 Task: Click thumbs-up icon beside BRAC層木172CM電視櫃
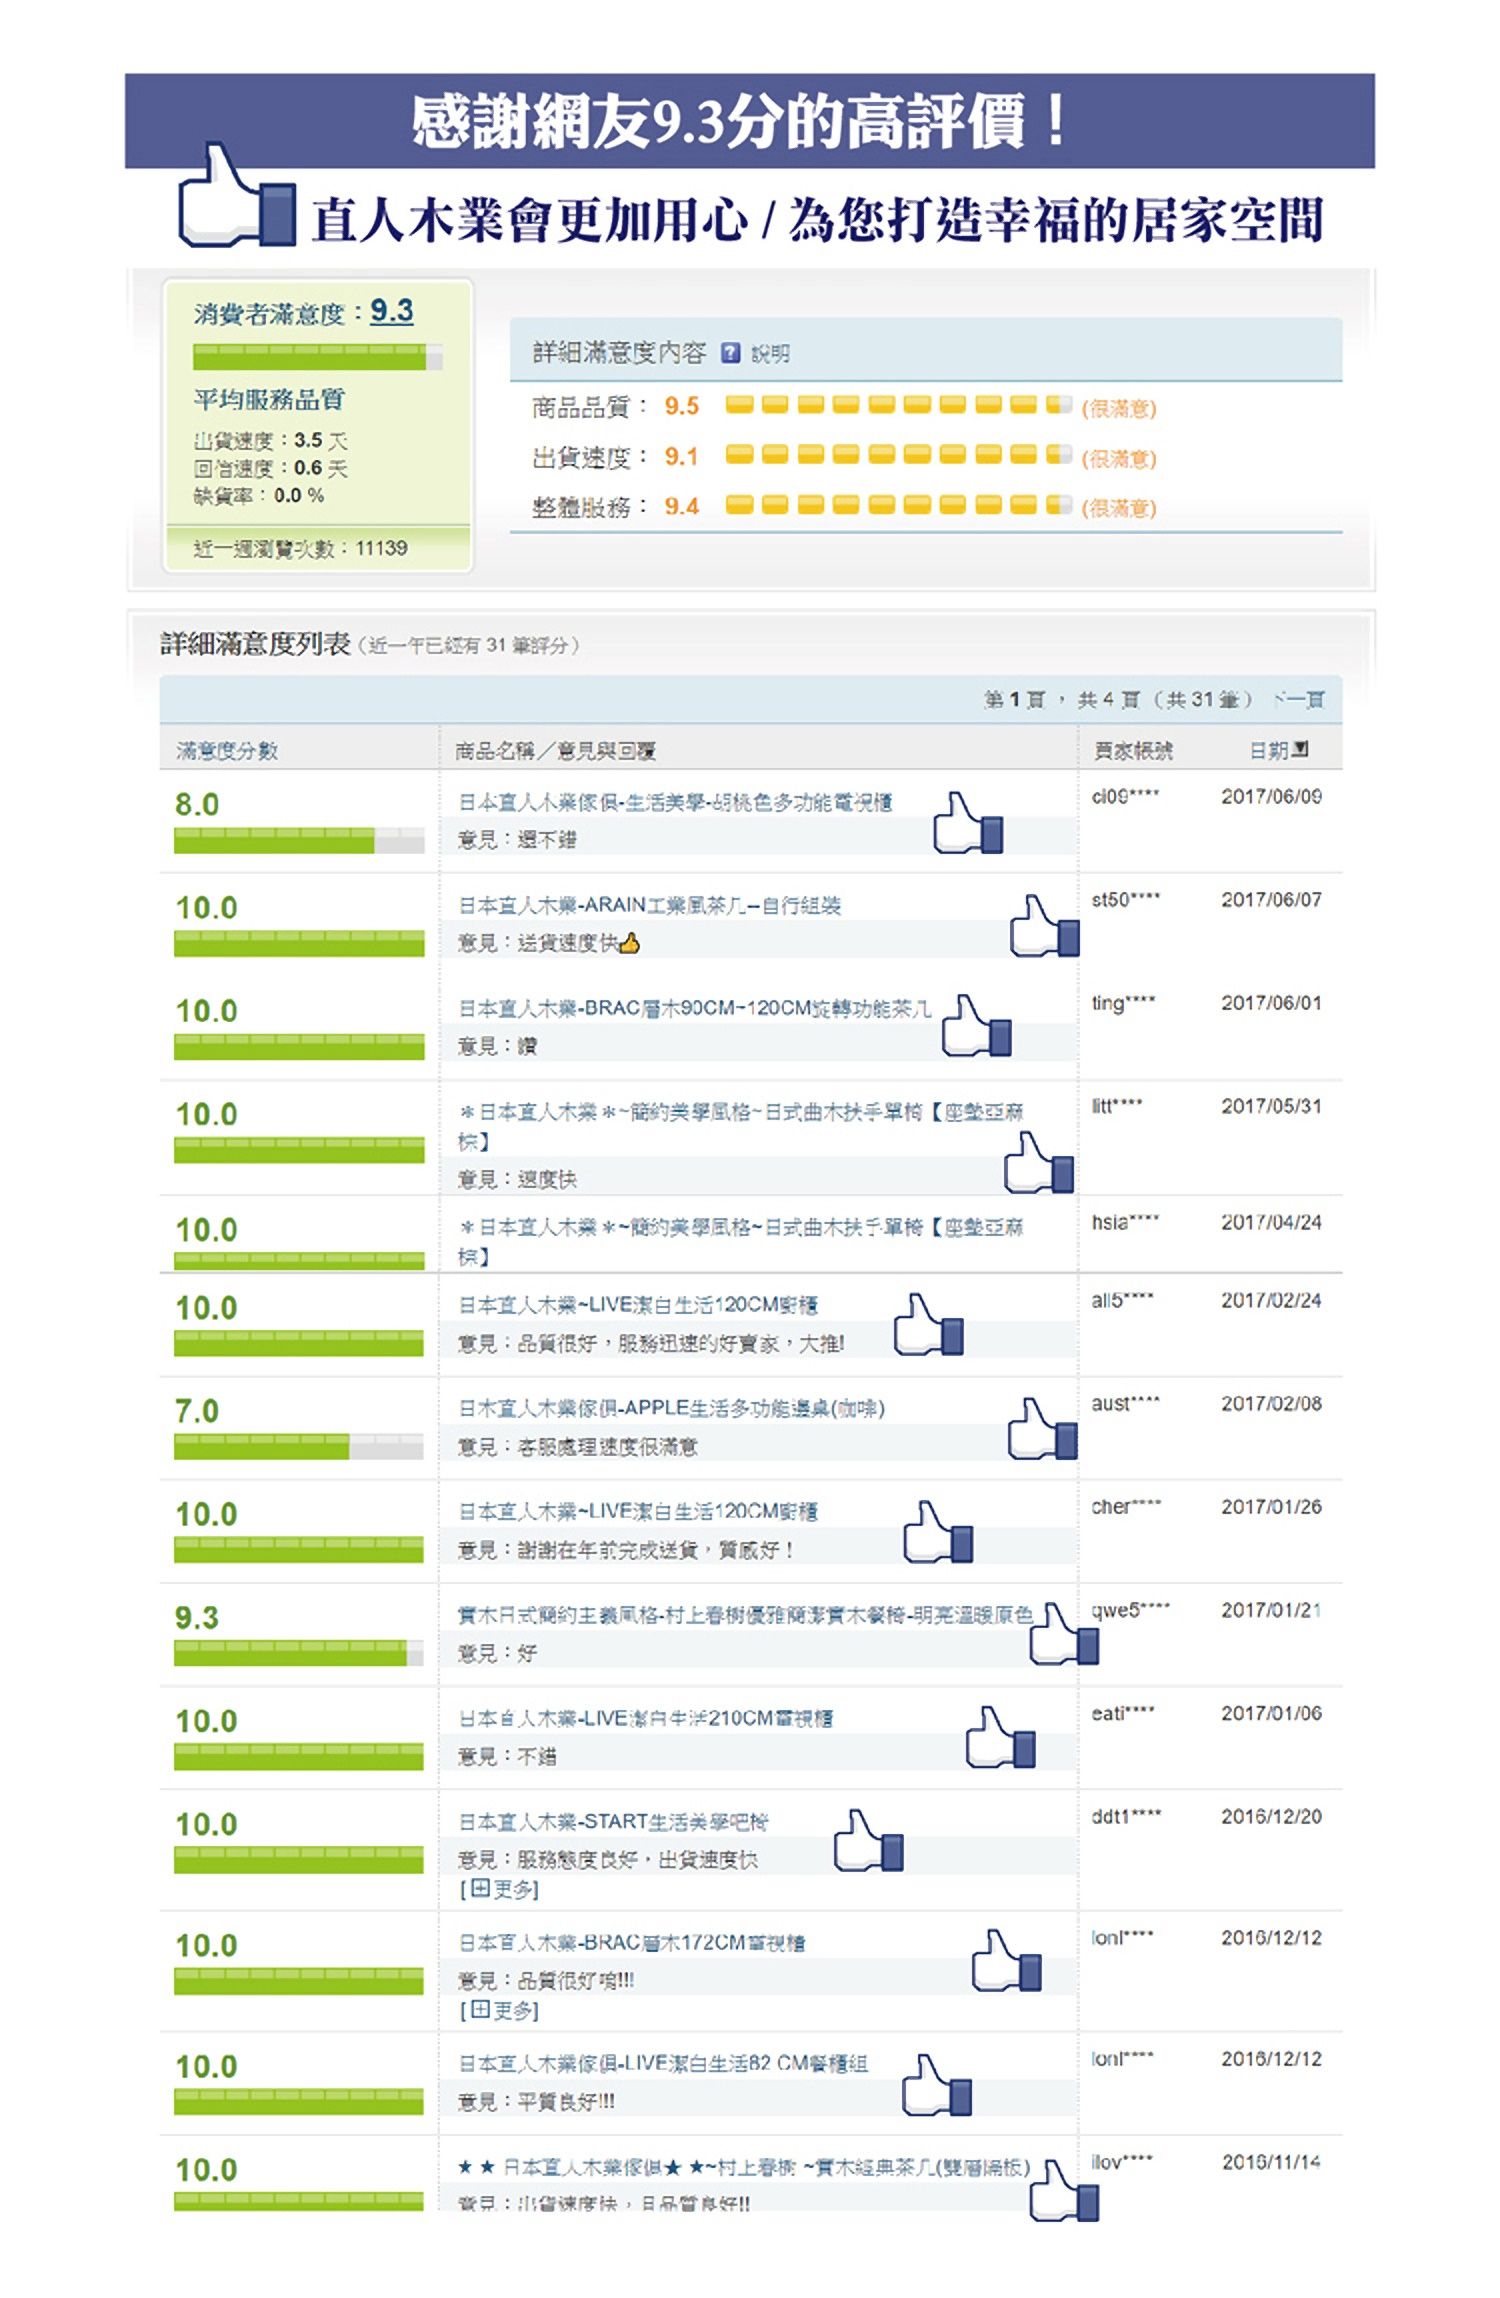click(1007, 1960)
